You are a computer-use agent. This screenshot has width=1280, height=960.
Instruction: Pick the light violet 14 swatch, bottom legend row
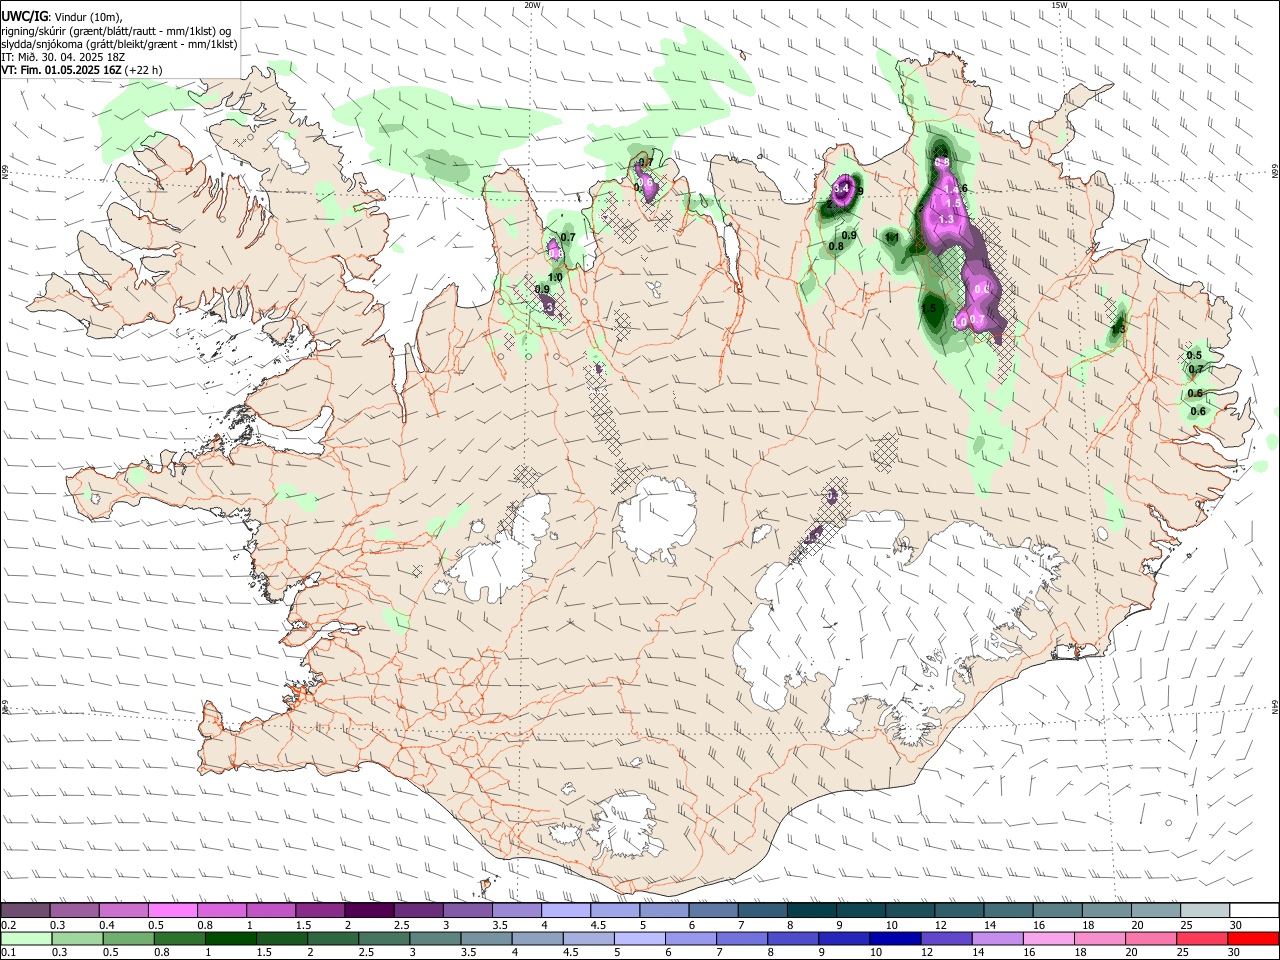tap(996, 938)
